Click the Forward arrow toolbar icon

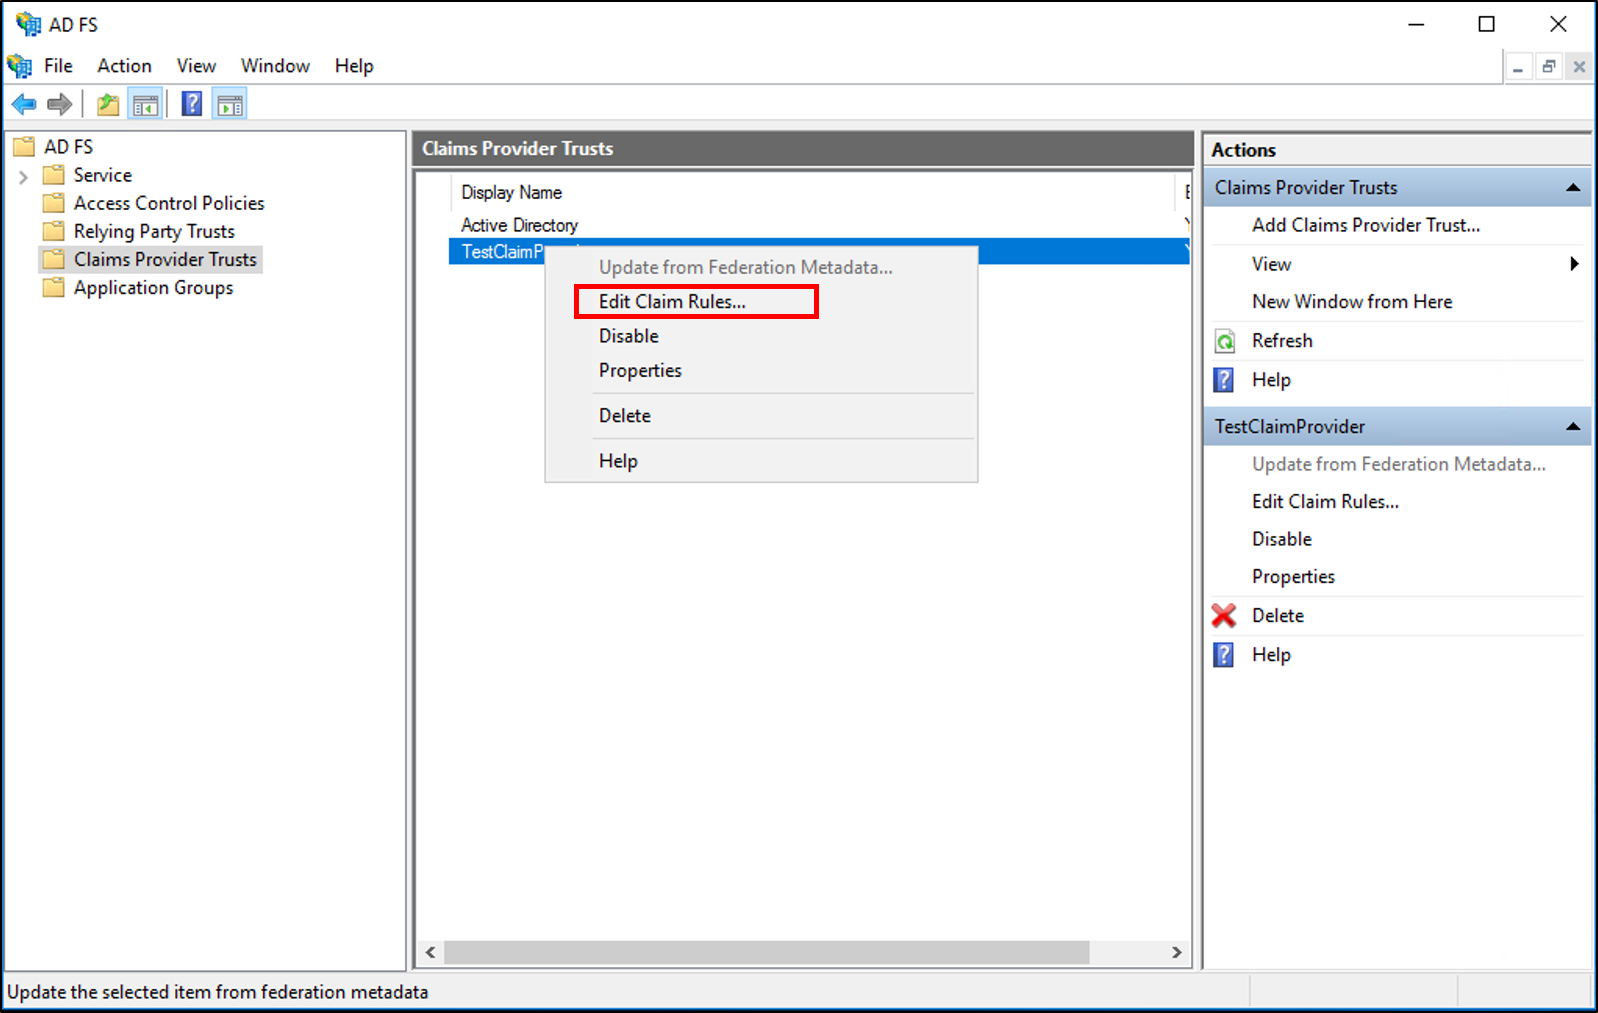[x=60, y=104]
